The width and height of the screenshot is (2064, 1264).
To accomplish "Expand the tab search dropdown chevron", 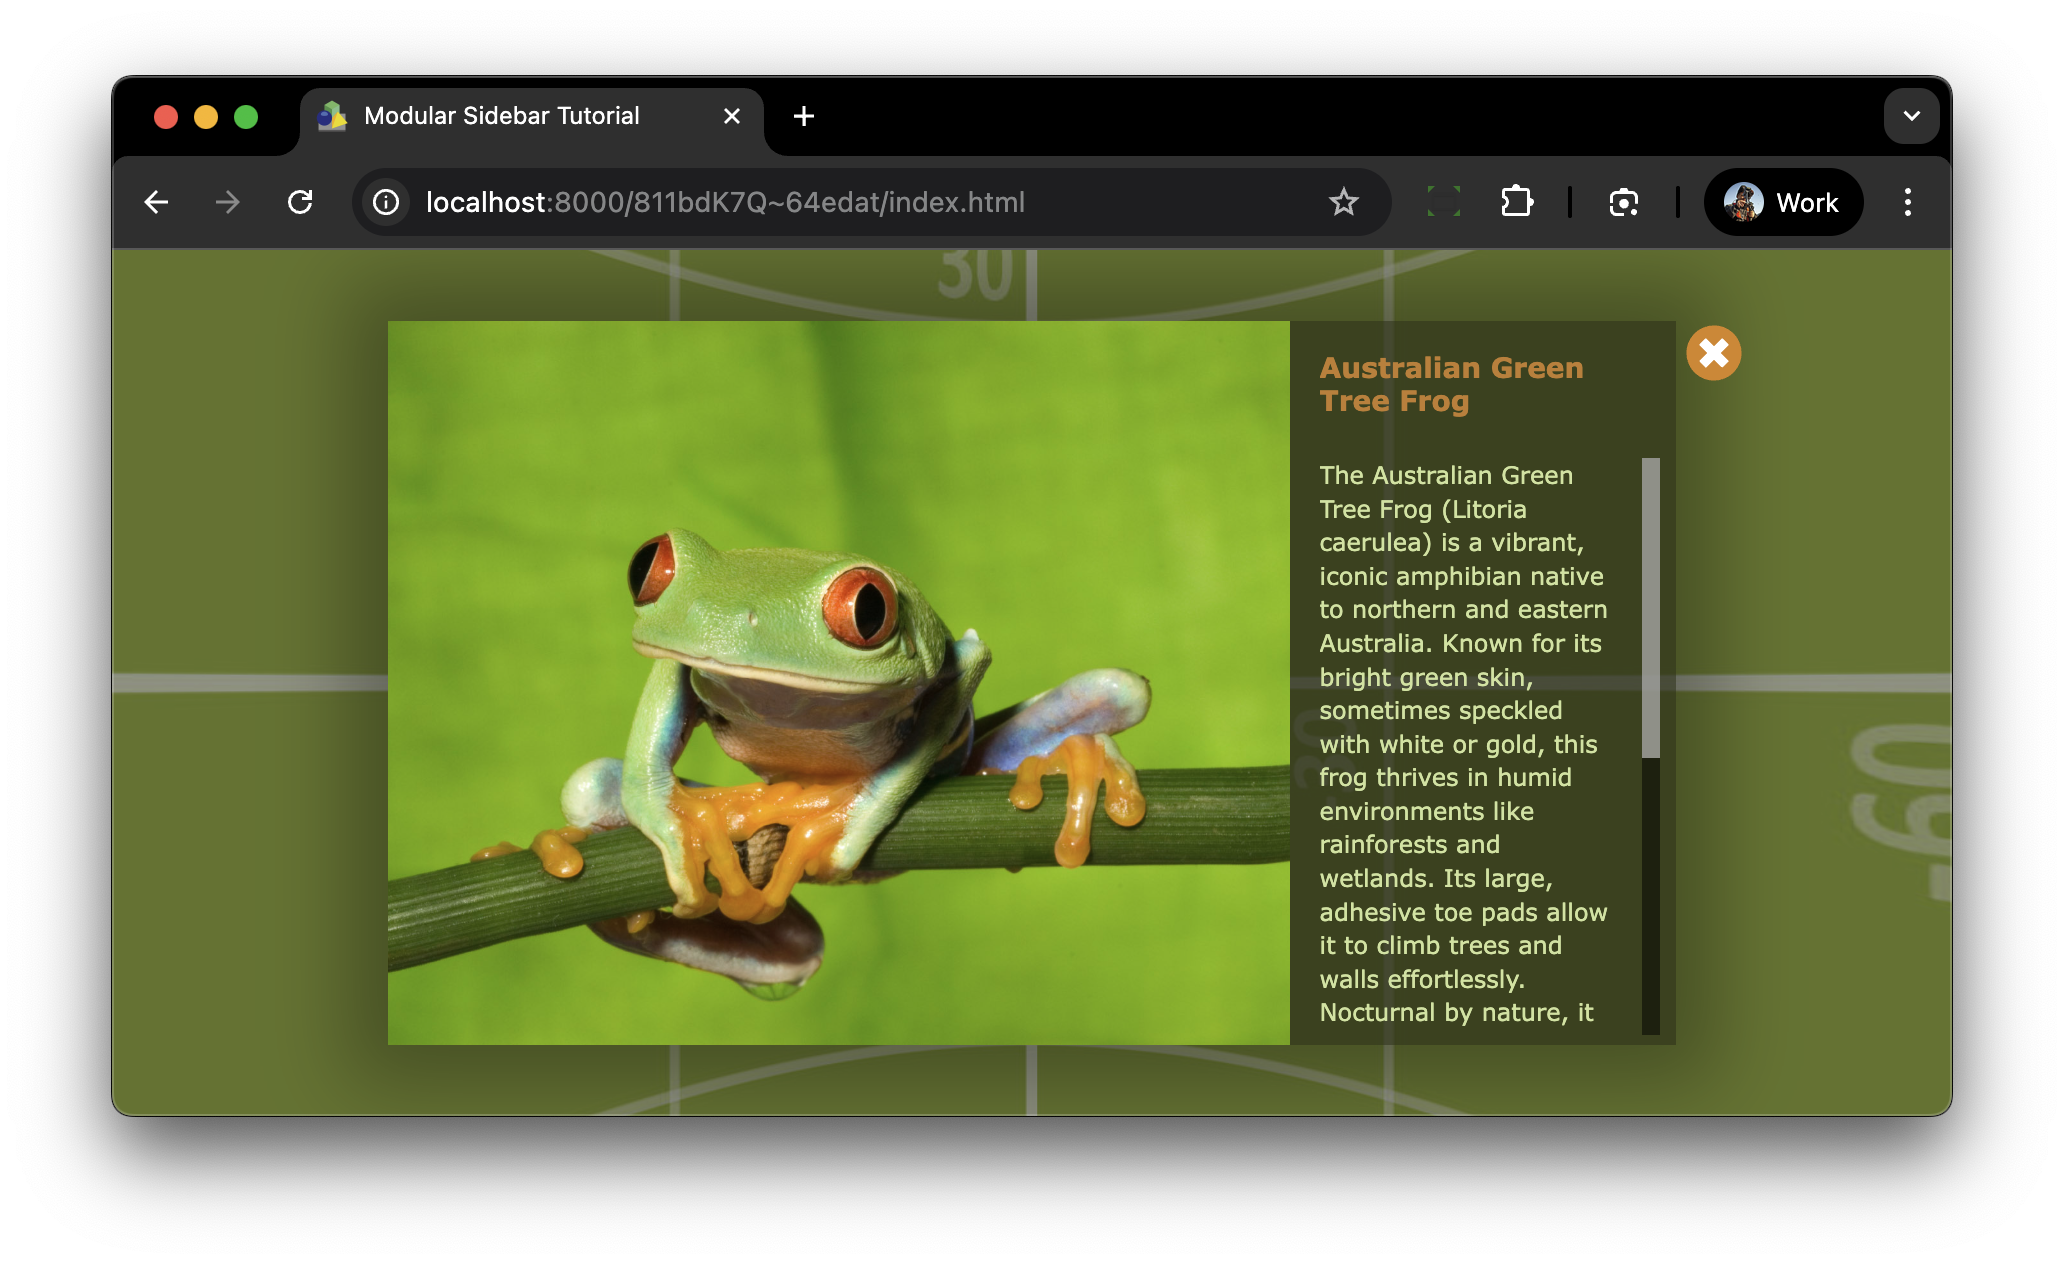I will point(1911,116).
